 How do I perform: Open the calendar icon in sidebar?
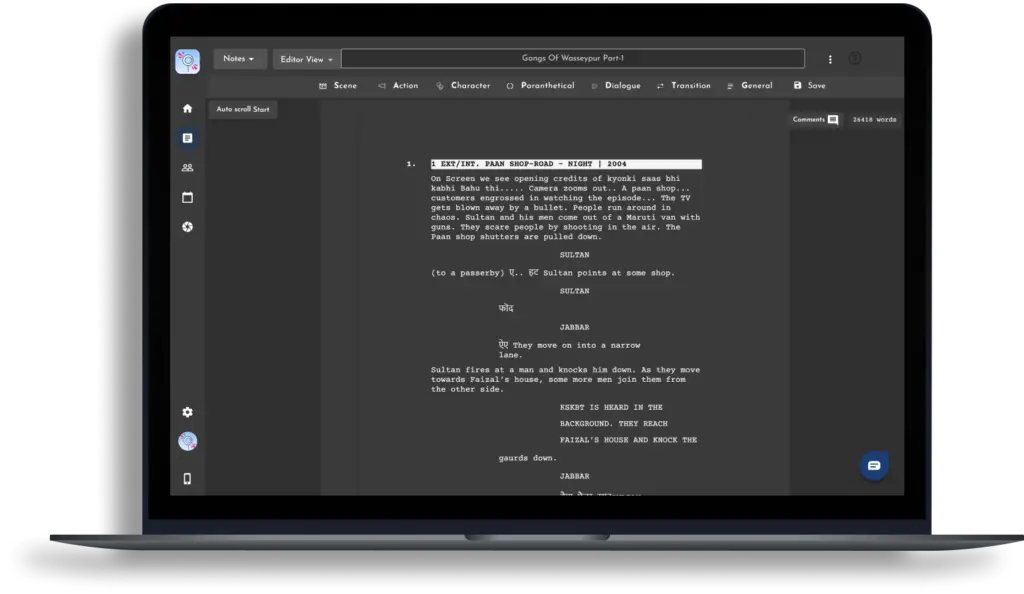tap(187, 197)
